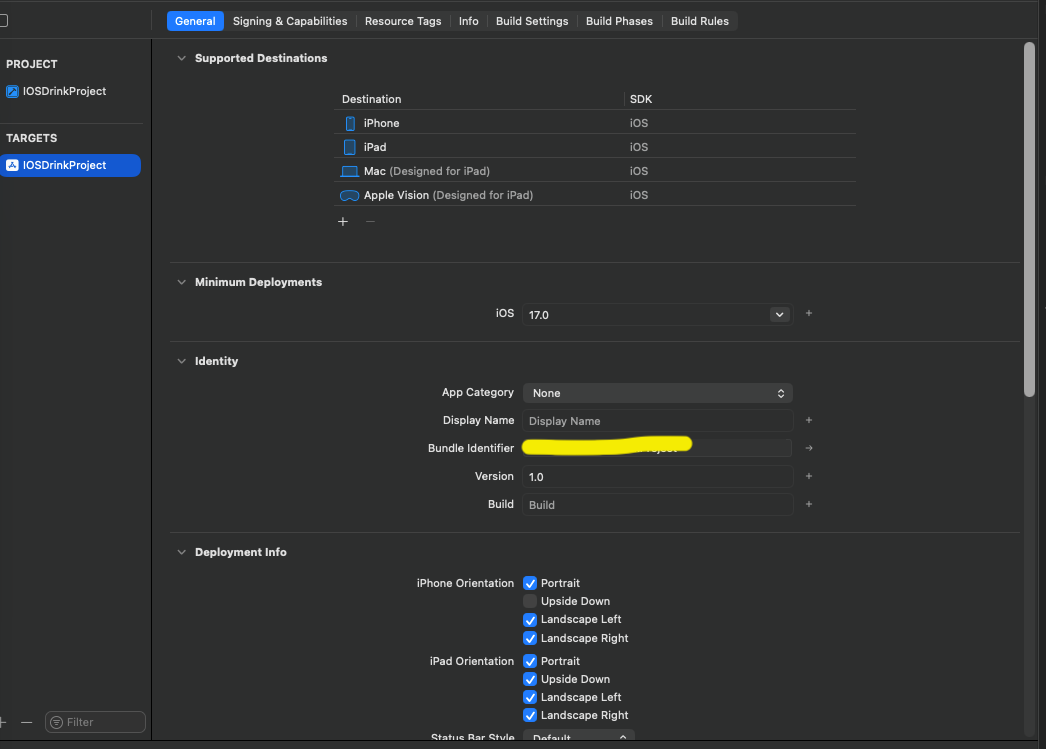
Task: Switch to the General tab
Action: pos(195,21)
